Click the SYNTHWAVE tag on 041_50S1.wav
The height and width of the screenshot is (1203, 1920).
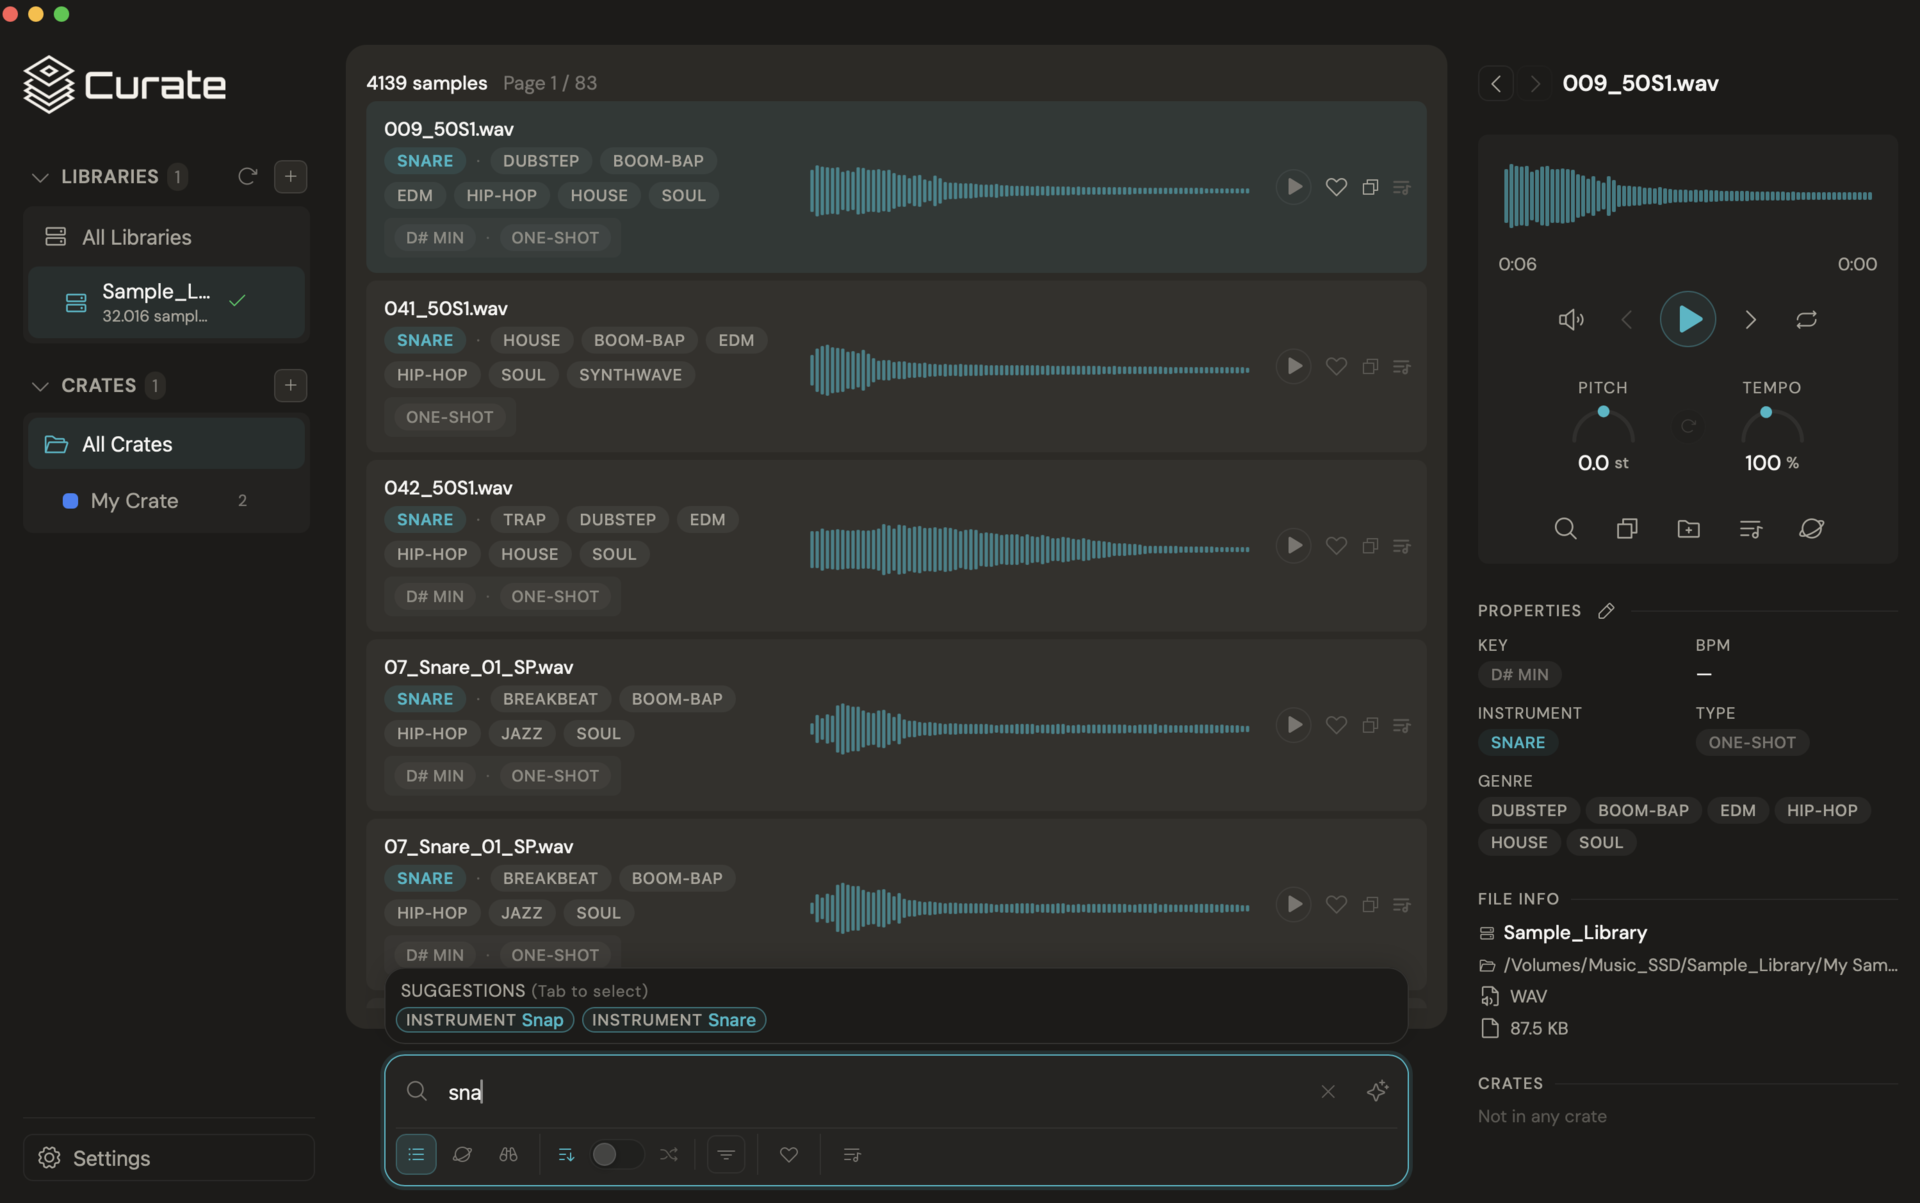[630, 375]
